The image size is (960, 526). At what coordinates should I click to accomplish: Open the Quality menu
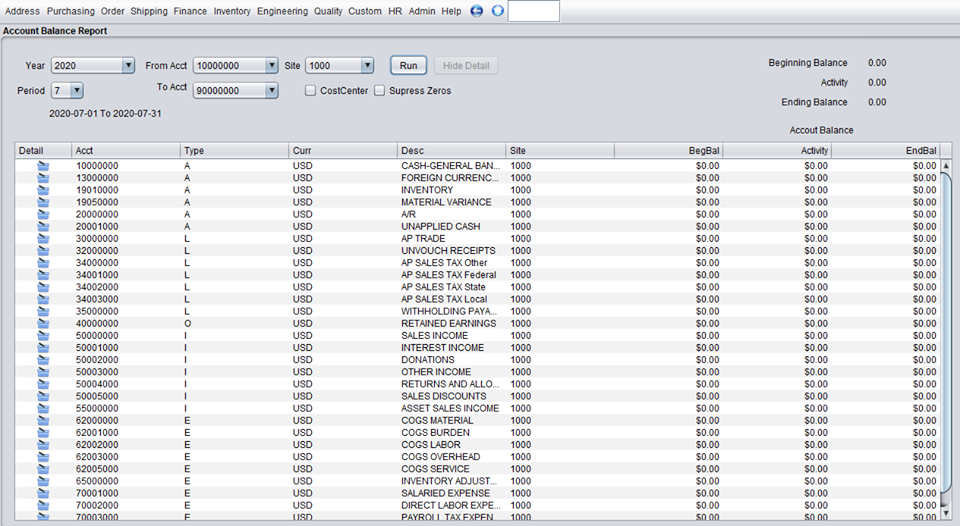point(328,11)
